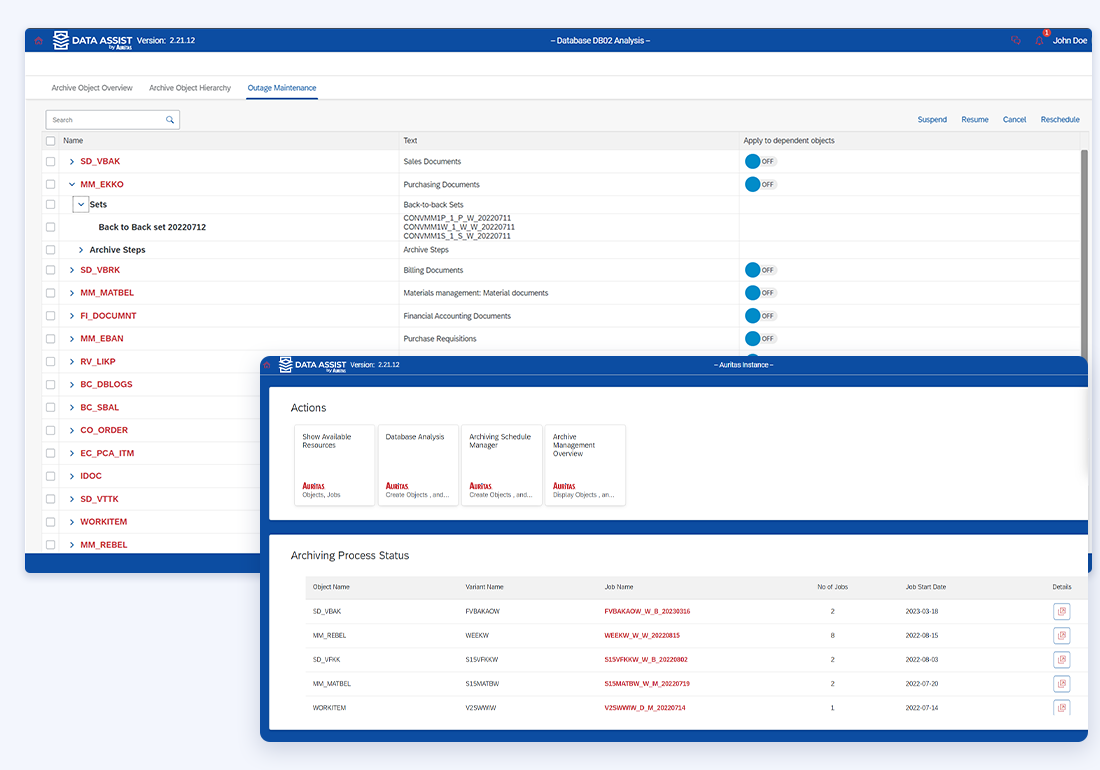Check the MM_REBEL row checkbox
This screenshot has width=1100, height=770.
pyautogui.click(x=51, y=545)
